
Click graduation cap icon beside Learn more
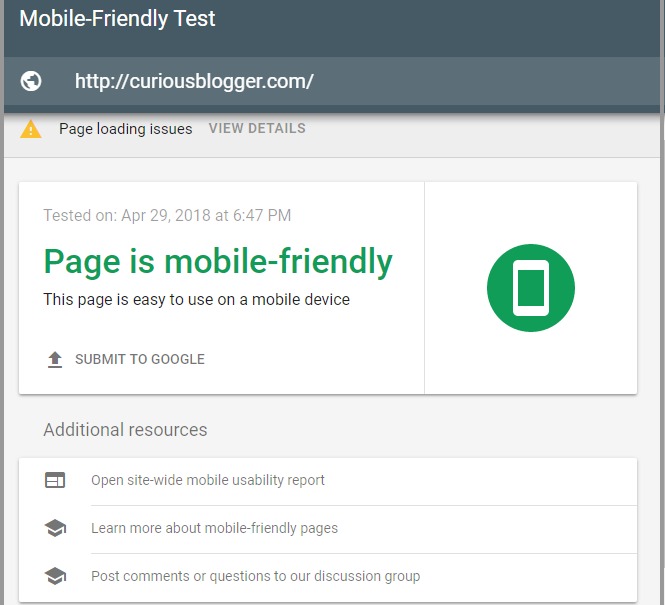coord(55,528)
